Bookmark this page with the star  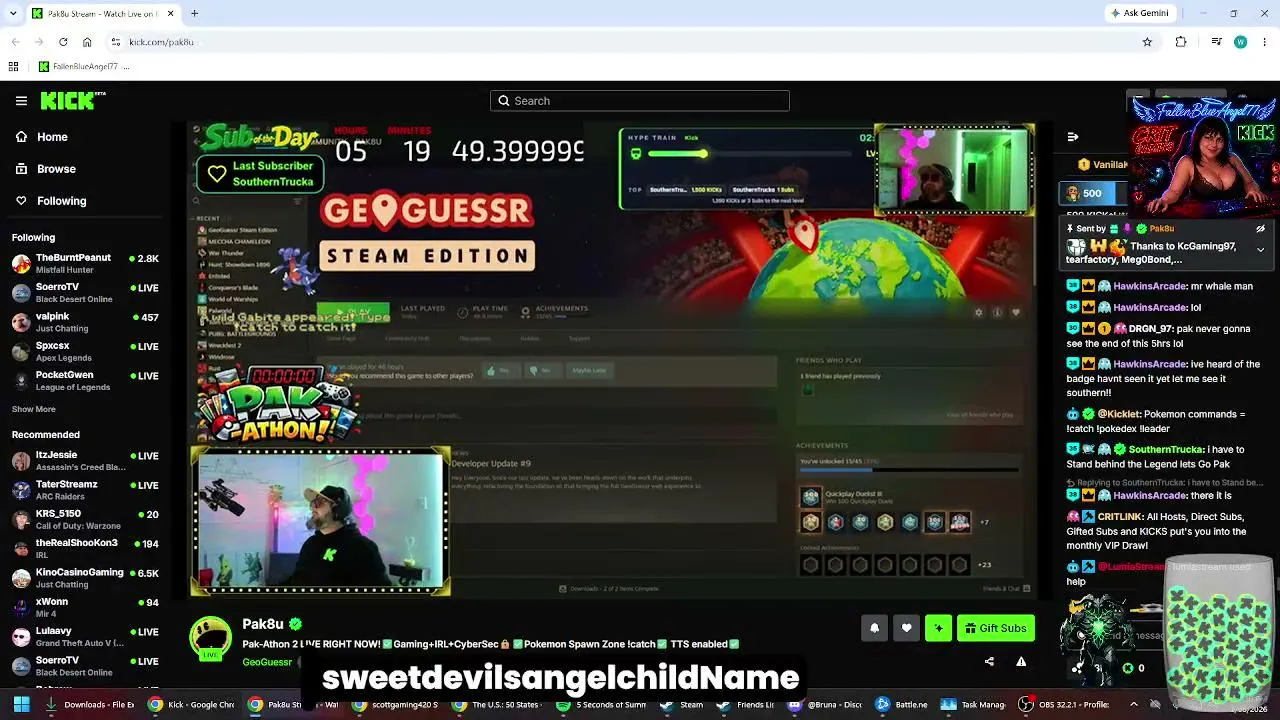(x=1147, y=42)
